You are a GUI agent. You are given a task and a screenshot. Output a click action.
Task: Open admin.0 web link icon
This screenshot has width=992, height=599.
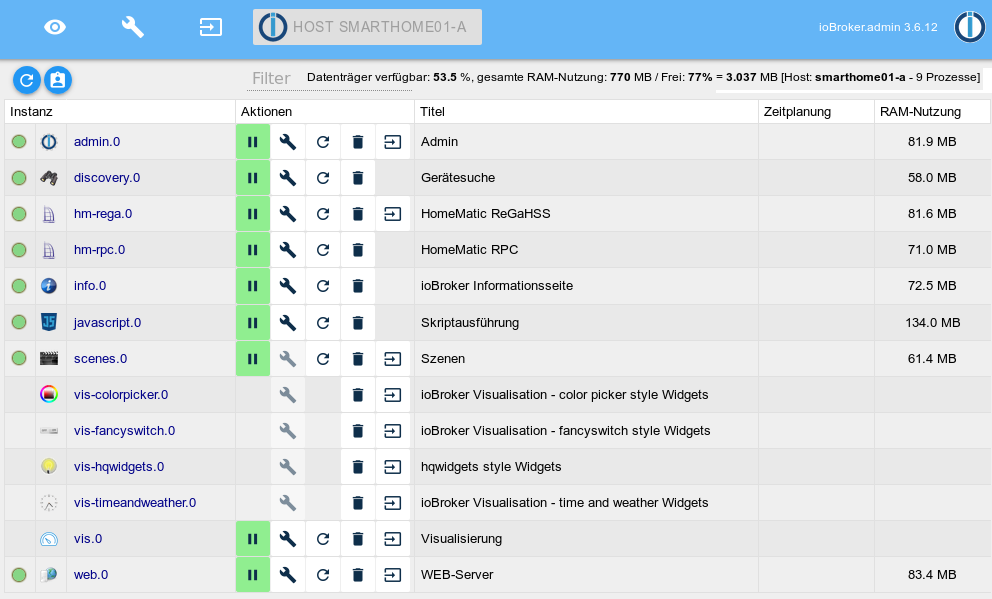coord(393,142)
